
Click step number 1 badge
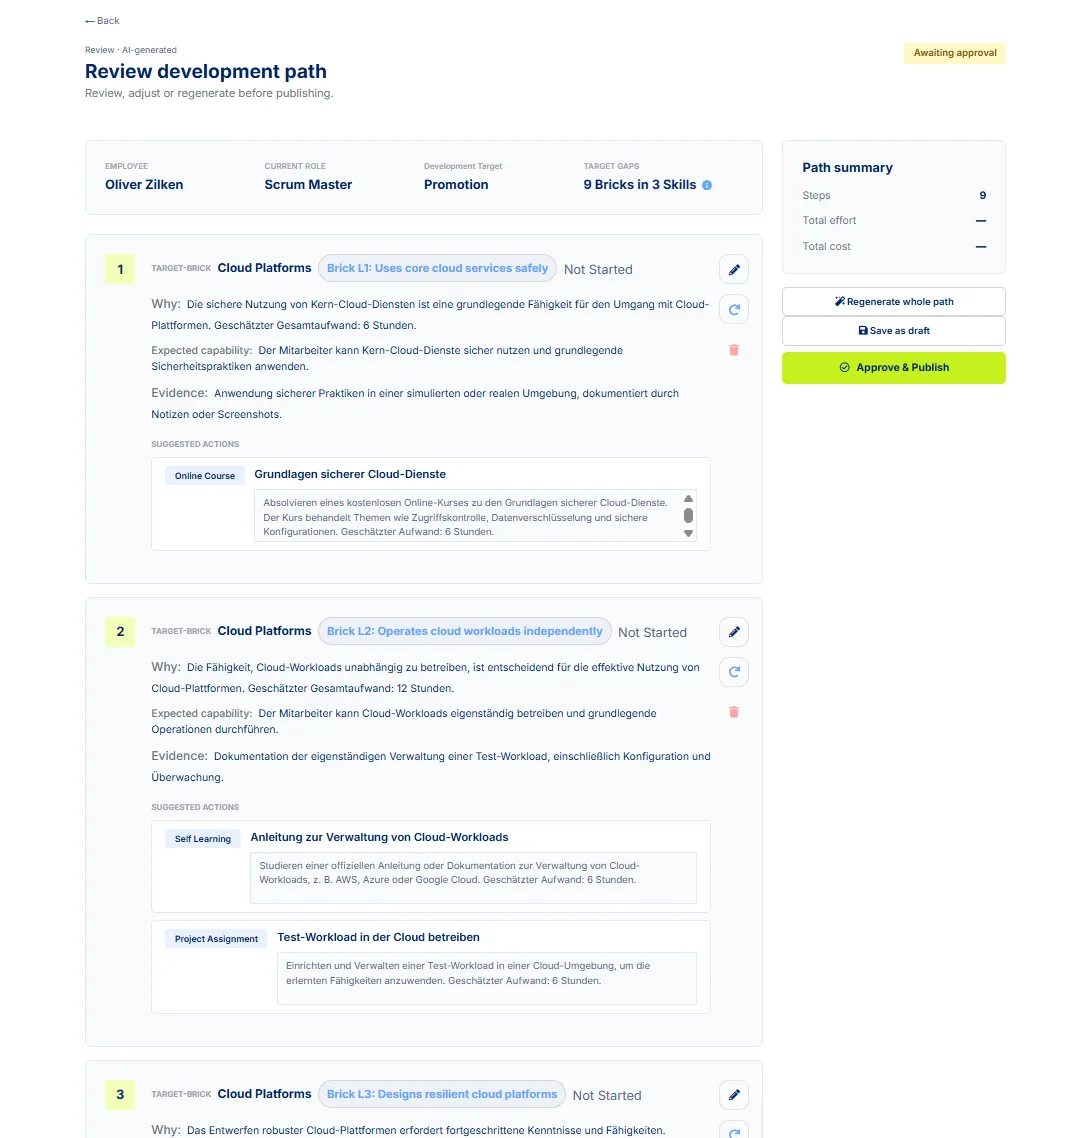pyautogui.click(x=120, y=269)
